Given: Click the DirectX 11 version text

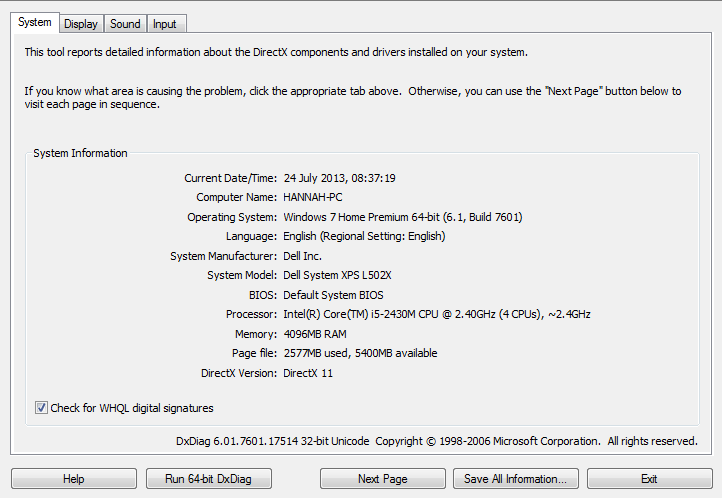Looking at the screenshot, I should point(308,373).
